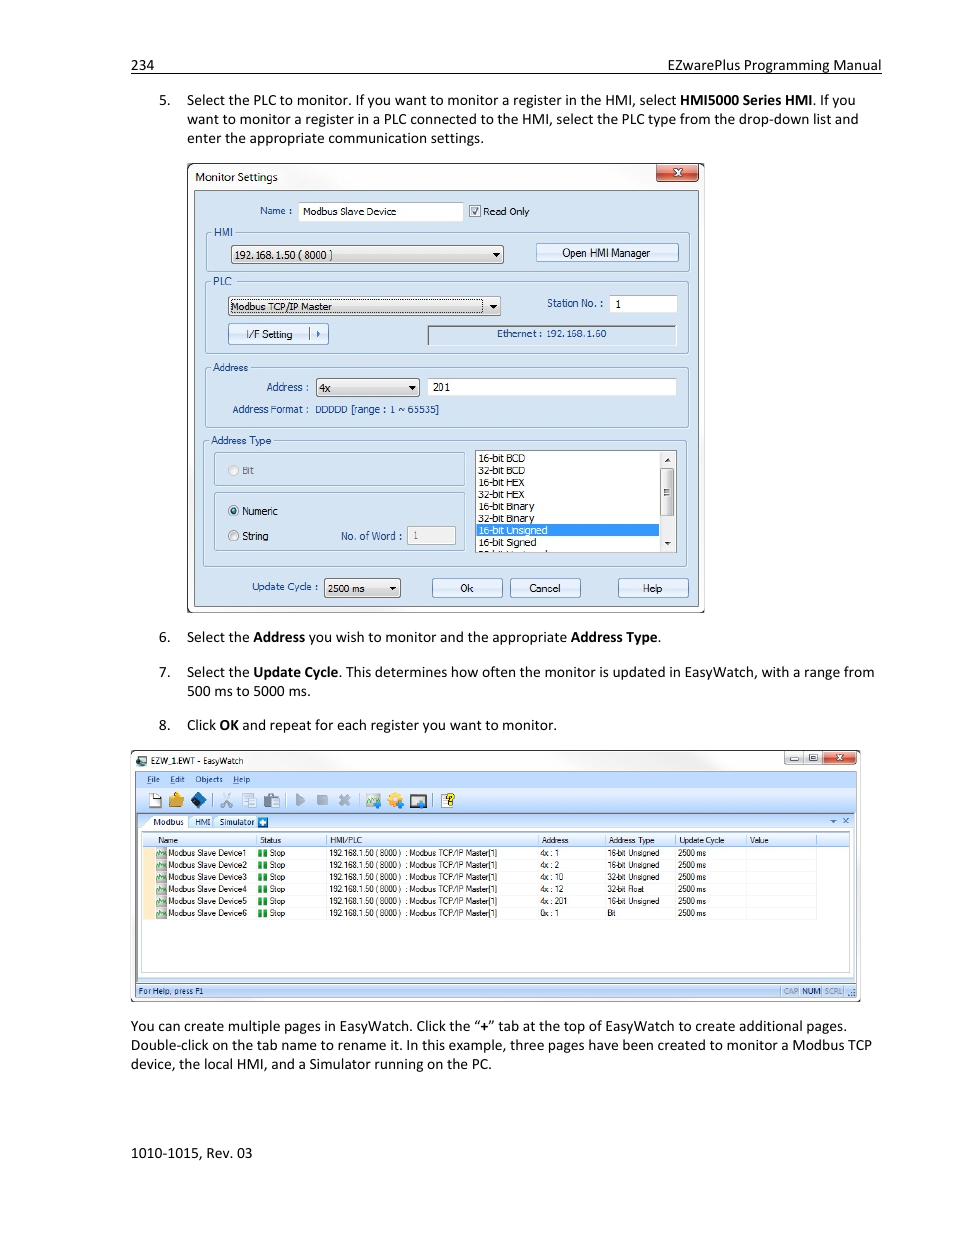Switch to the Simulator tab
This screenshot has width=954, height=1235.
tap(237, 822)
